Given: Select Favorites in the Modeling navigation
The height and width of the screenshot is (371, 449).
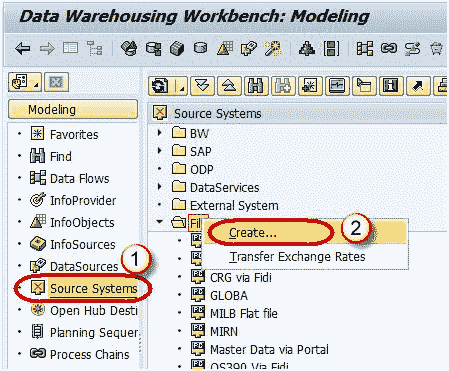Looking at the screenshot, I should [74, 135].
